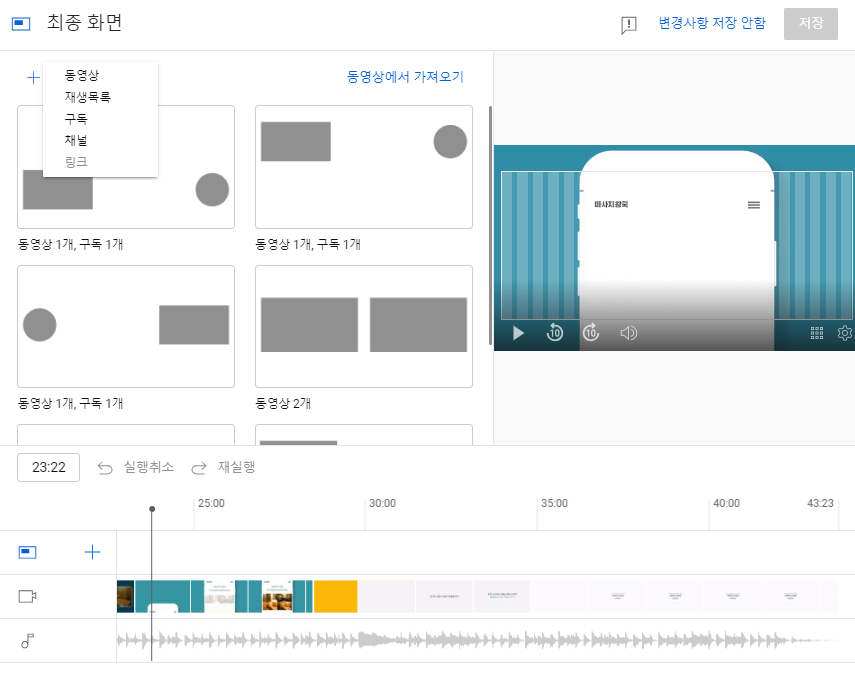
Task: Play the preview video
Action: tap(518, 333)
